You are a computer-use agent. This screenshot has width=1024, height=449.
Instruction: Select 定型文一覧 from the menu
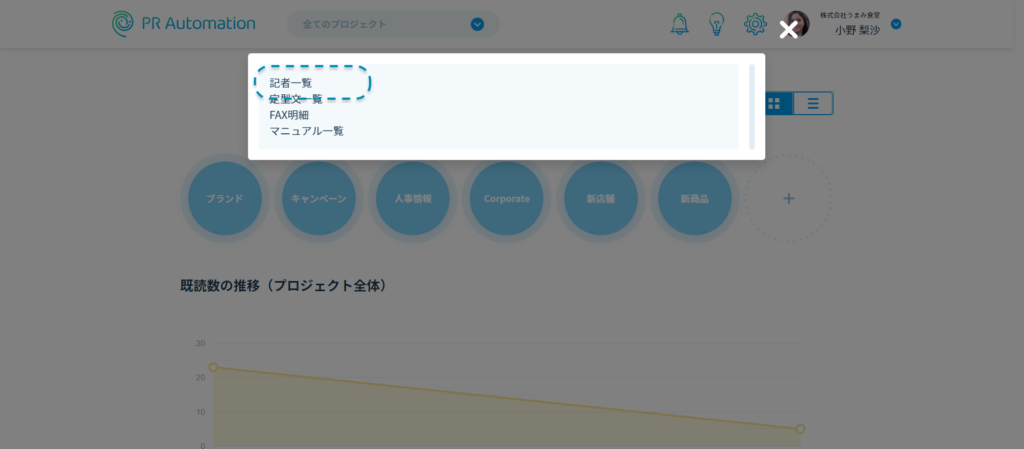click(296, 99)
